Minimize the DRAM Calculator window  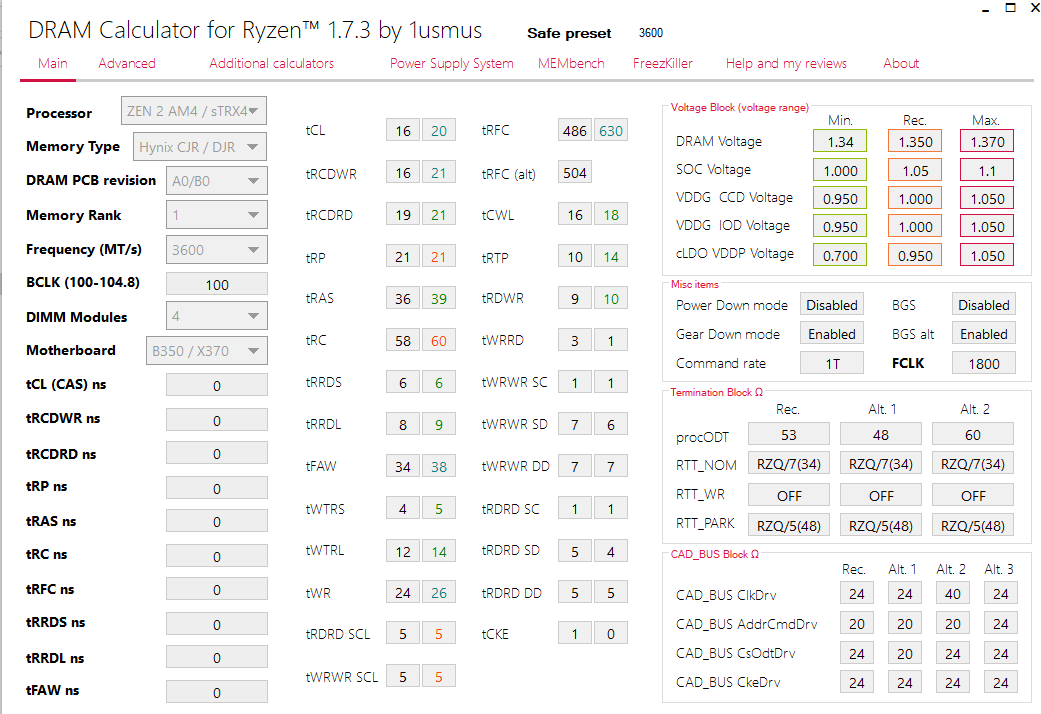point(985,9)
